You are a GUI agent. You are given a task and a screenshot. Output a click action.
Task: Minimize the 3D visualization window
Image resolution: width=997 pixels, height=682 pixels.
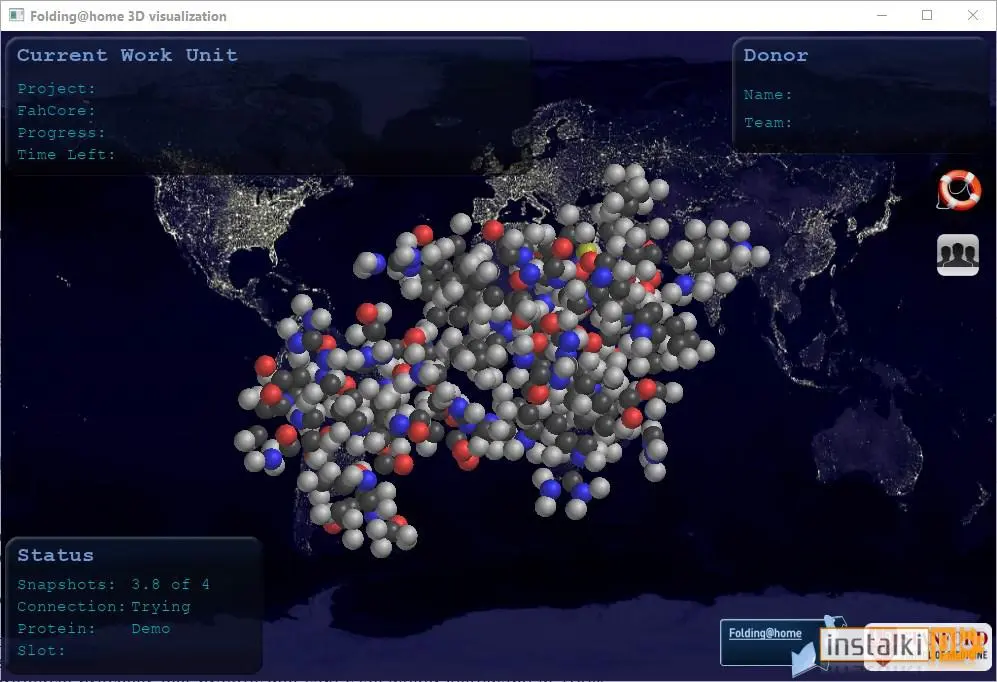click(882, 15)
